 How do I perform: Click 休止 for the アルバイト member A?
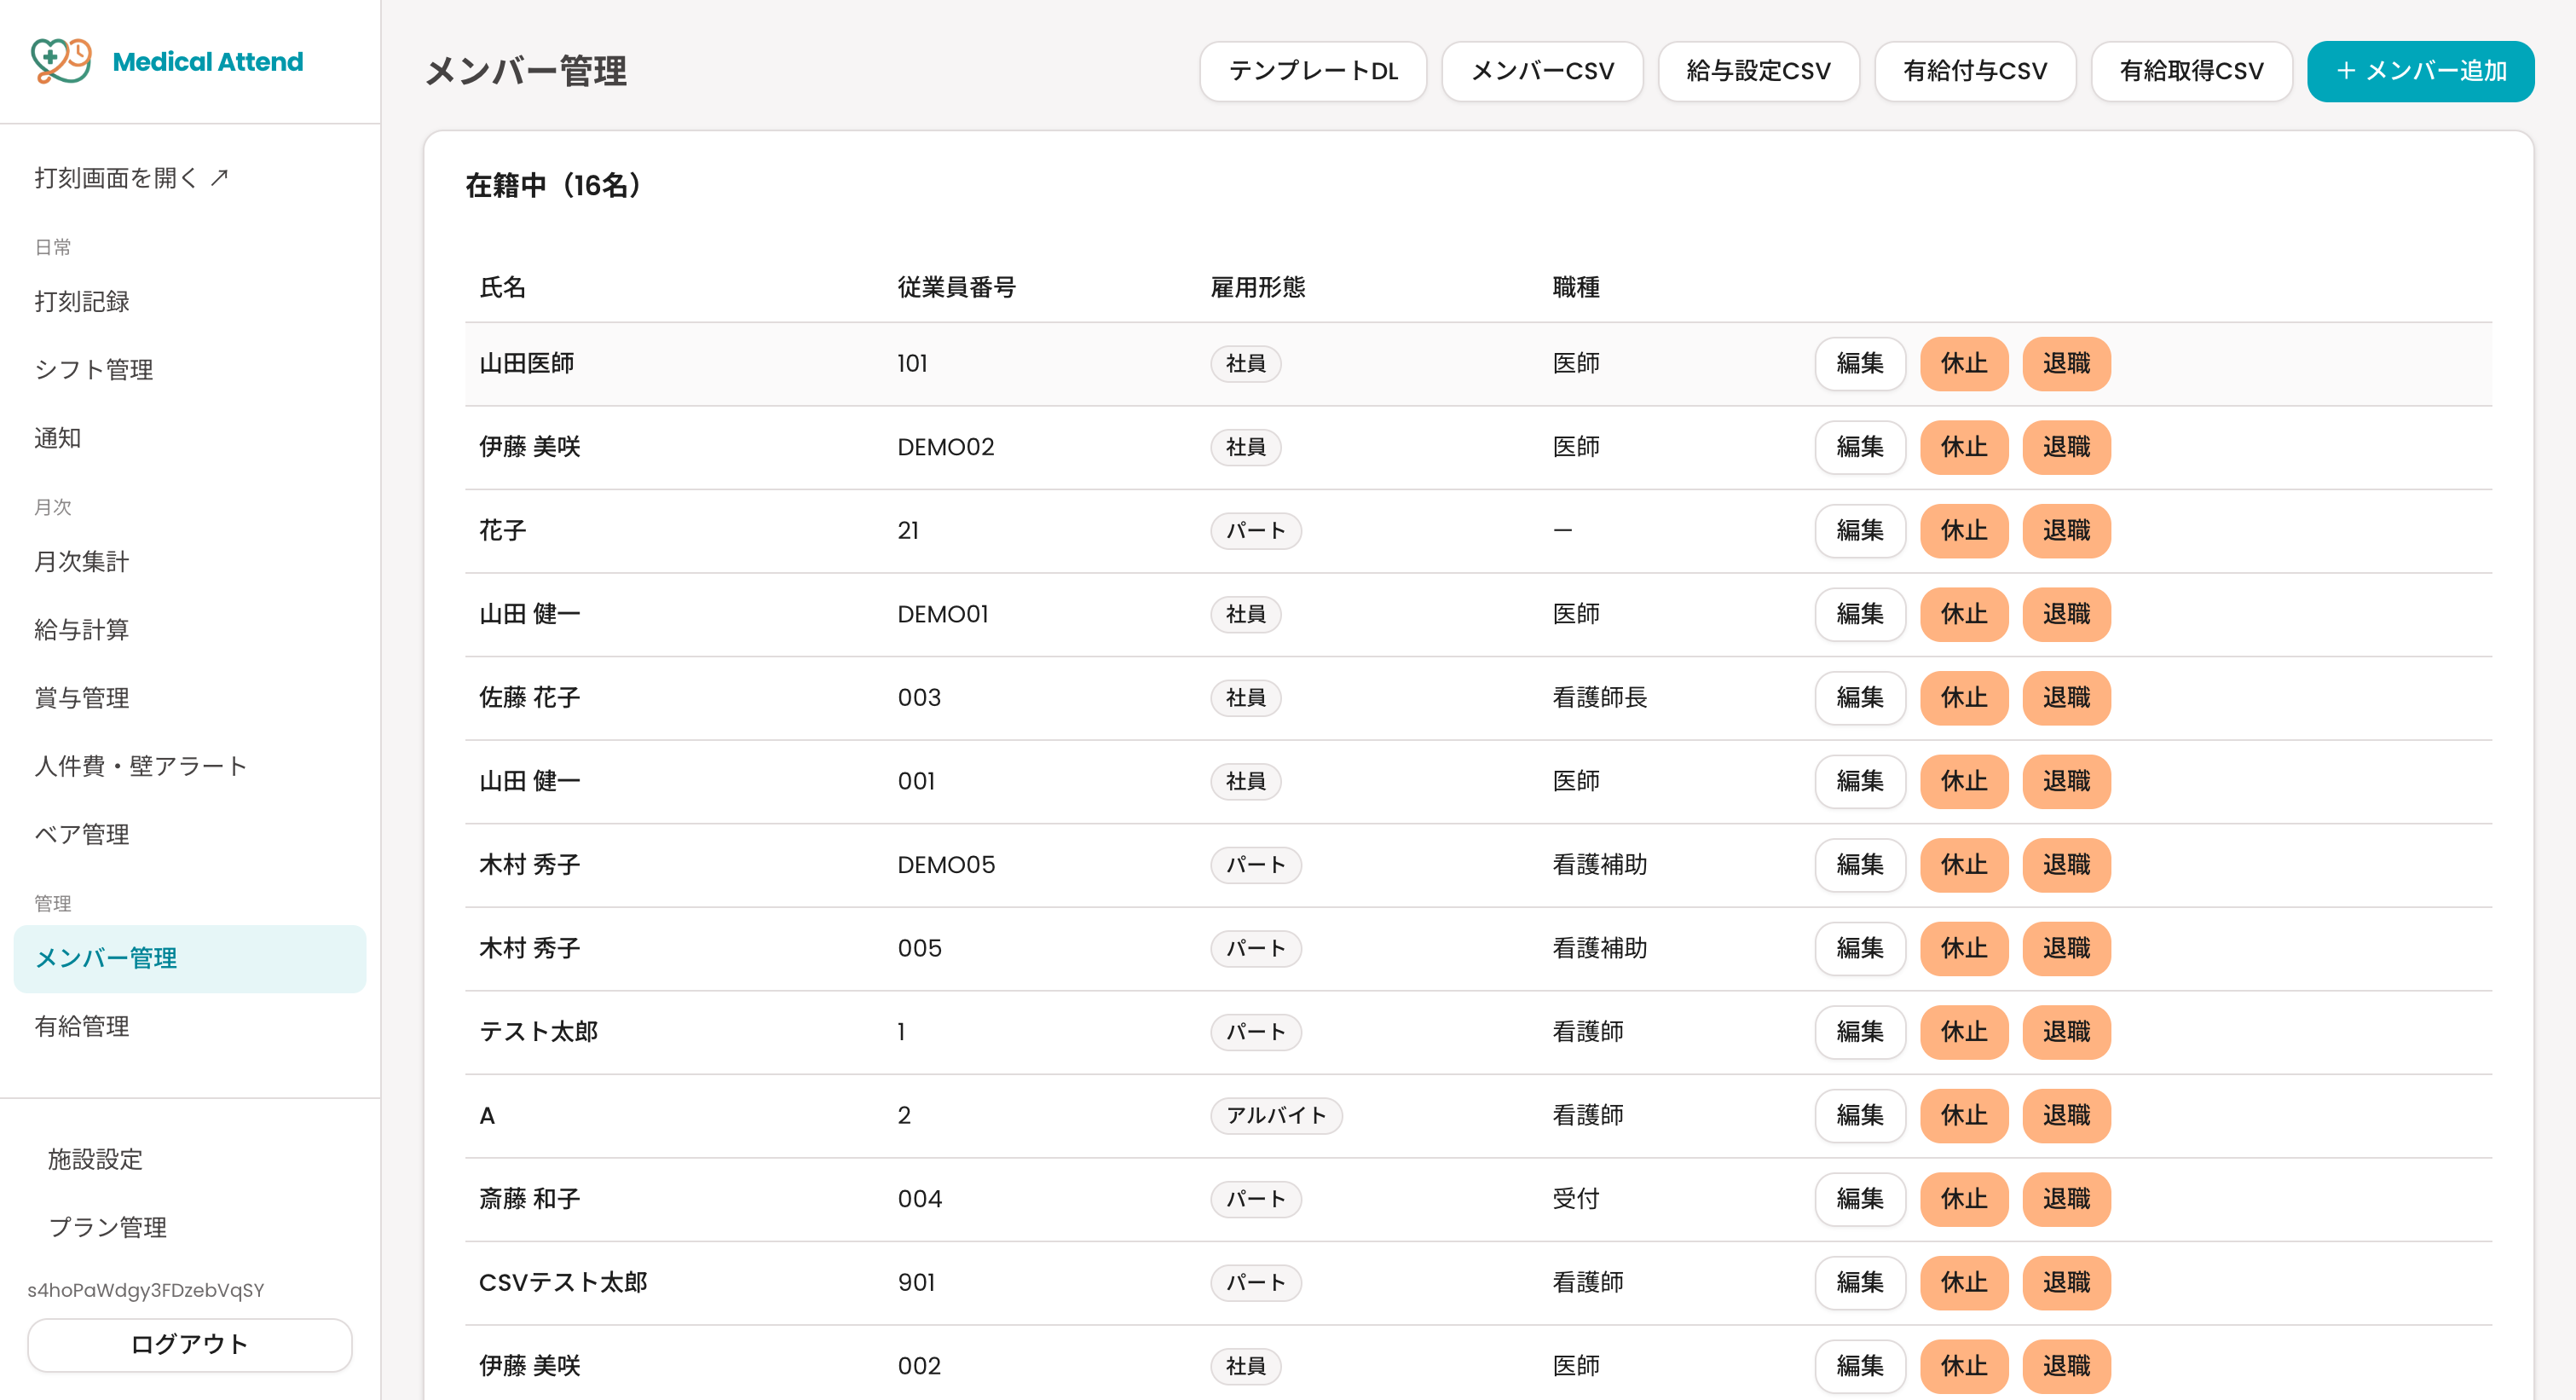point(1964,1115)
